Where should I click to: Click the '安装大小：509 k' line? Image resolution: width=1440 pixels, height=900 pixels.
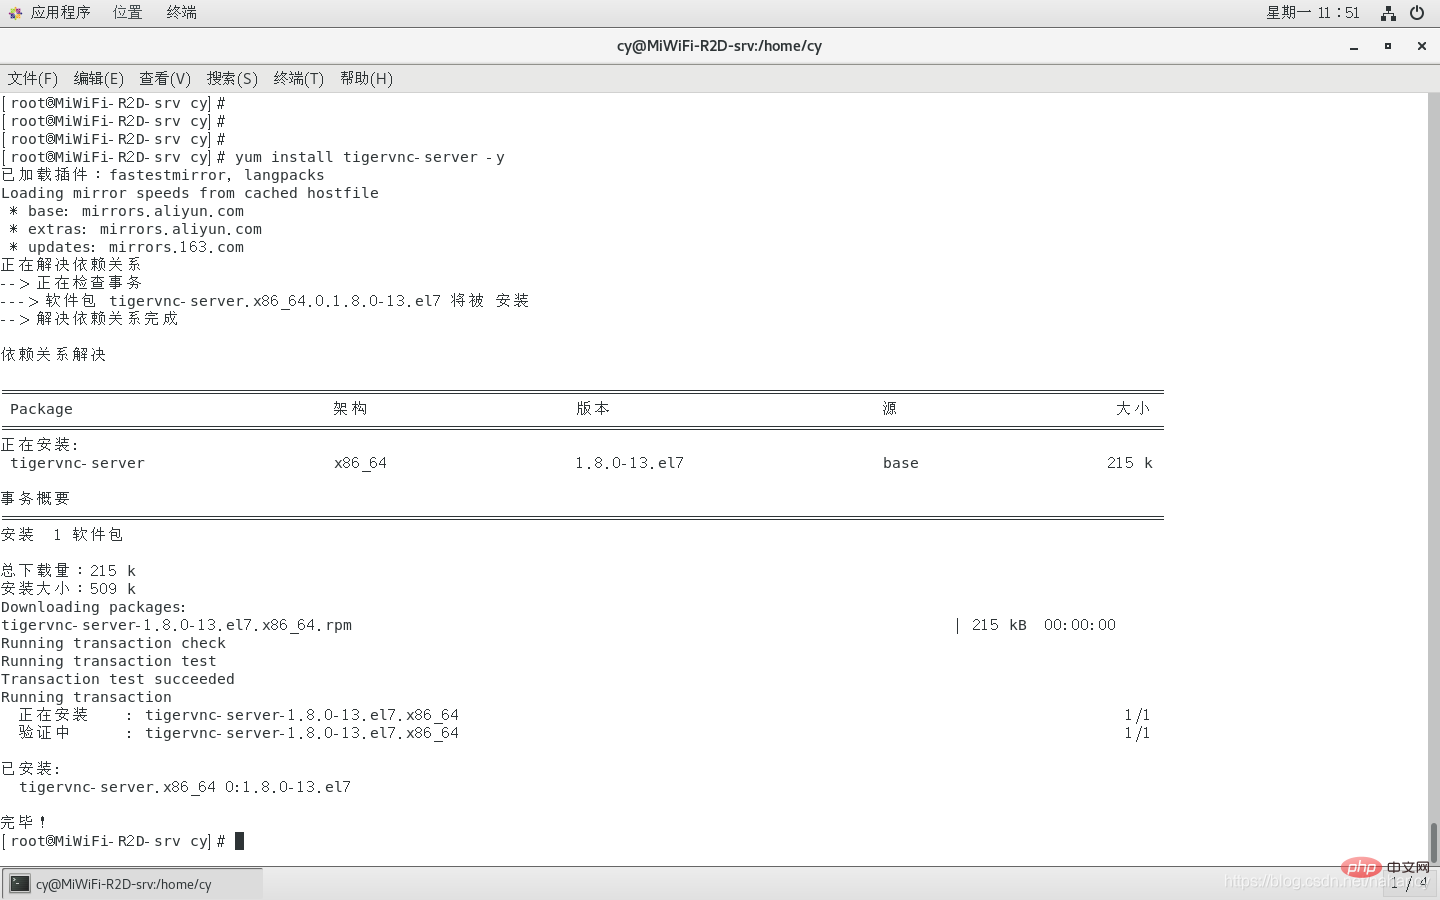coord(68,589)
